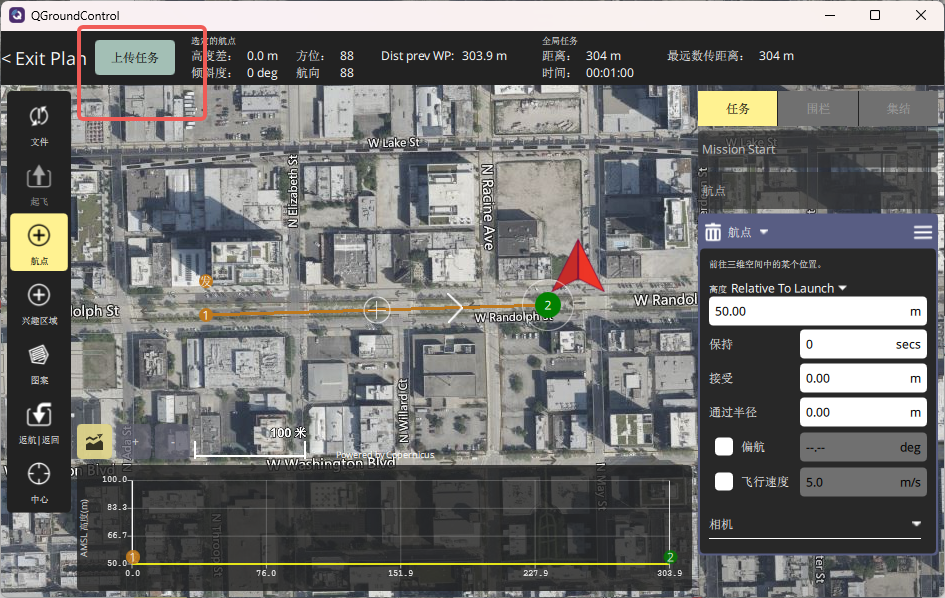Edit the 接受 acceptance radius field
Viewport: 945px width, 598px height.
863,378
